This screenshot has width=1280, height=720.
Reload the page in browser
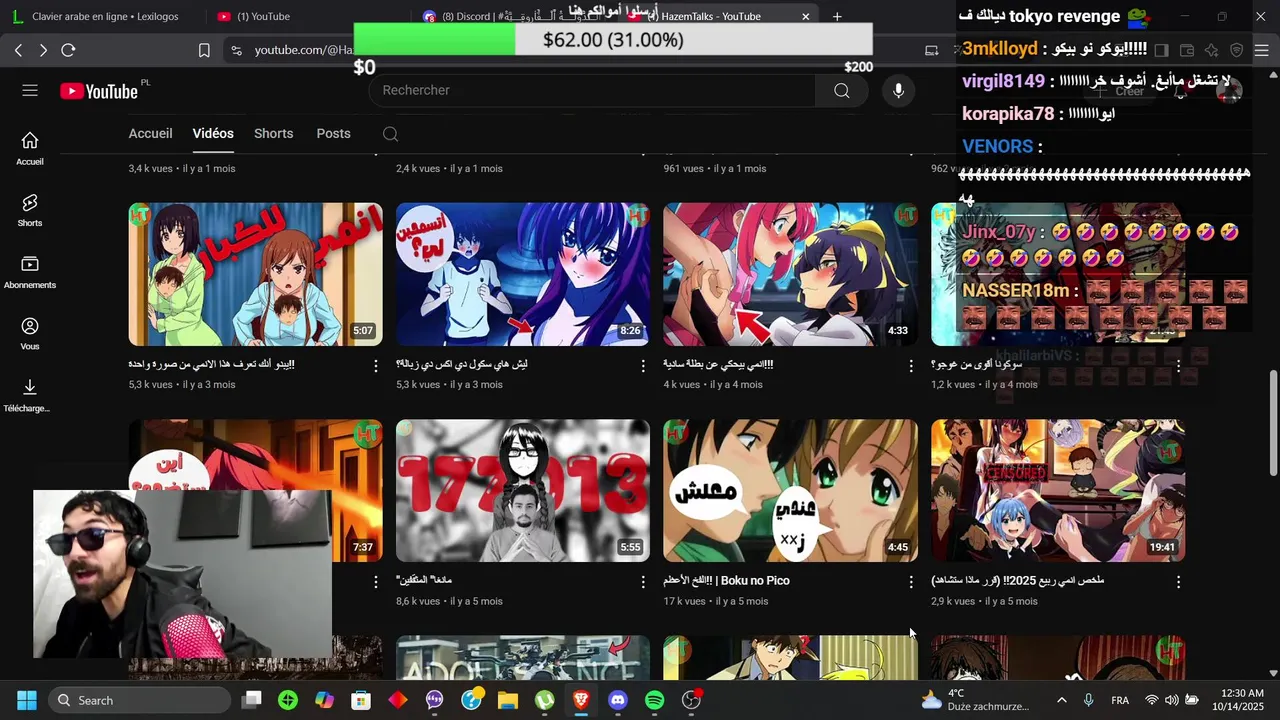click(x=68, y=50)
